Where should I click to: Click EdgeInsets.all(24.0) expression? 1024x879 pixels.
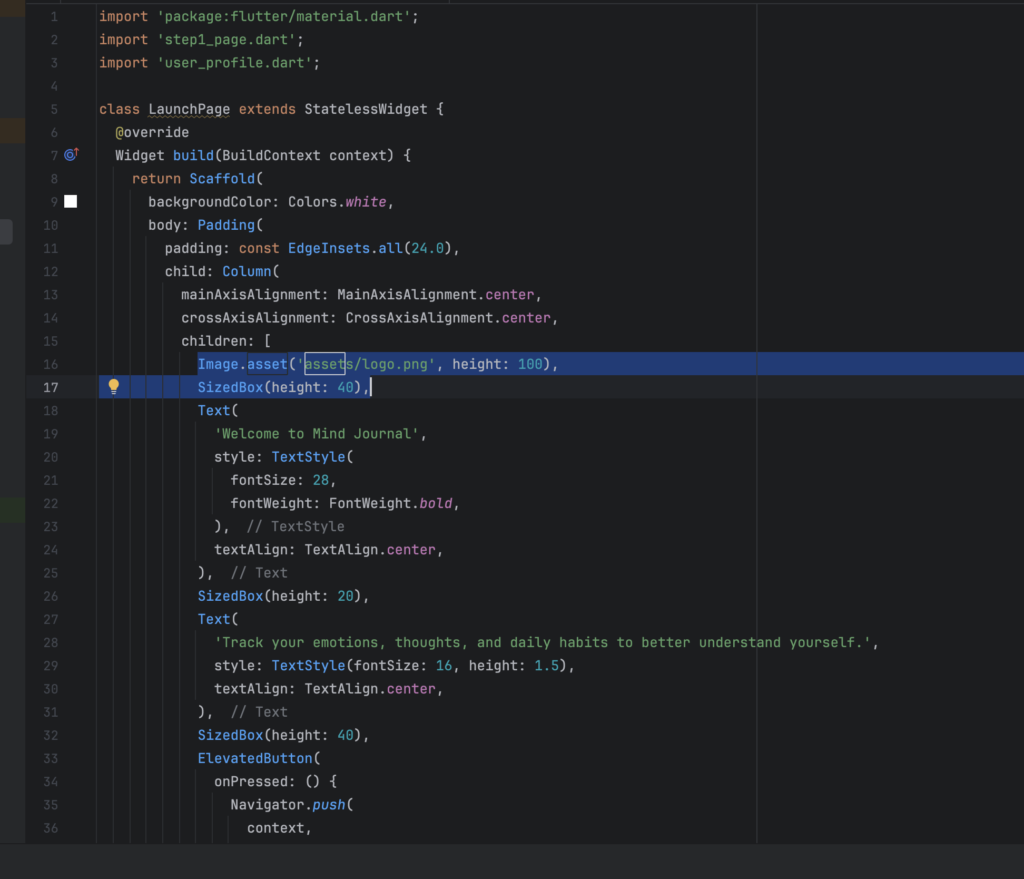[x=370, y=248]
